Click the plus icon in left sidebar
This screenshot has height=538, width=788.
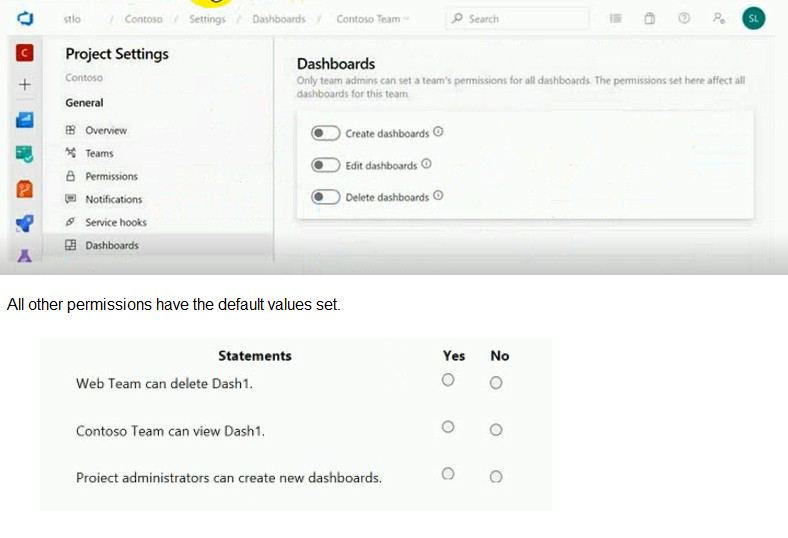(26, 85)
